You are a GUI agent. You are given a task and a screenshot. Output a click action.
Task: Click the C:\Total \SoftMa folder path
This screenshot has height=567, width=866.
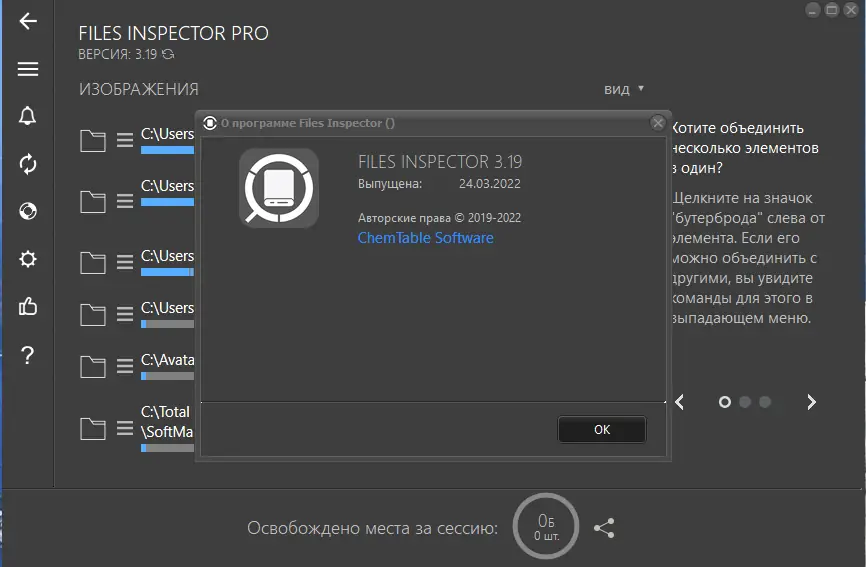tap(167, 422)
